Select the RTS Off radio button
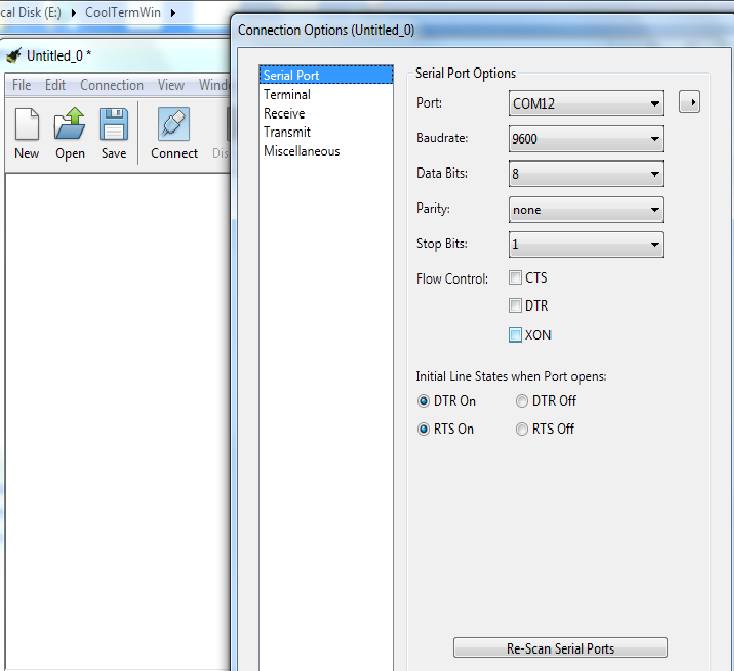Viewport: 734px width, 671px height. [522, 429]
